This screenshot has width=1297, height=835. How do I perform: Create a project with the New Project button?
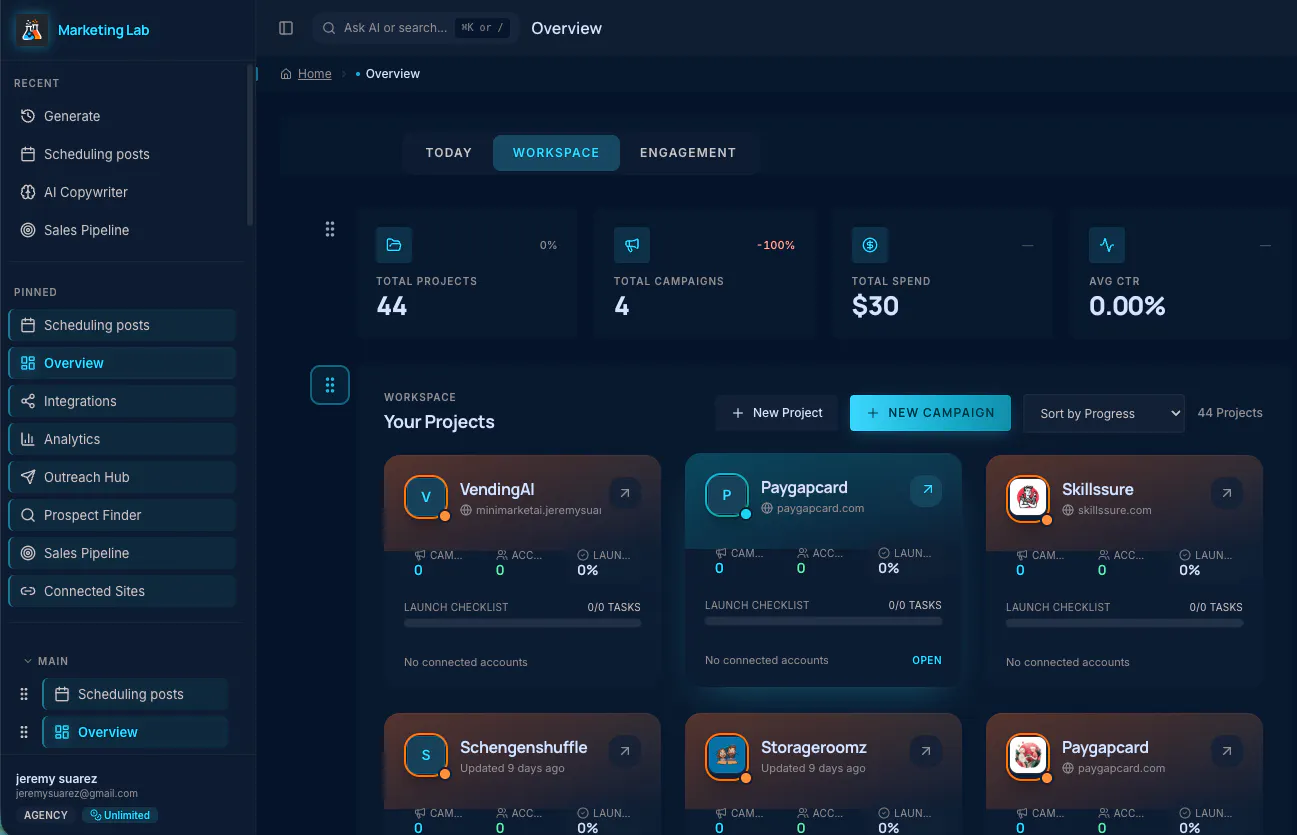tap(777, 413)
